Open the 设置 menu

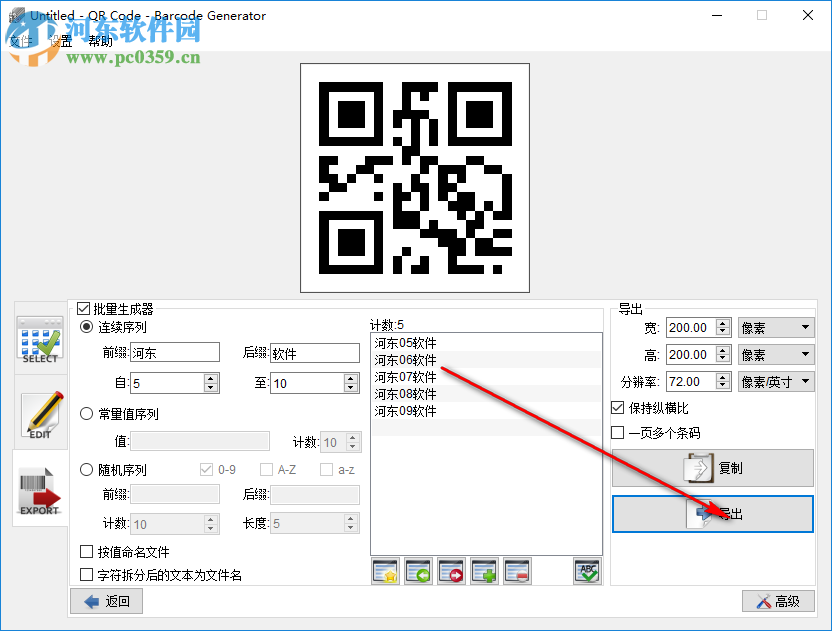coord(58,42)
